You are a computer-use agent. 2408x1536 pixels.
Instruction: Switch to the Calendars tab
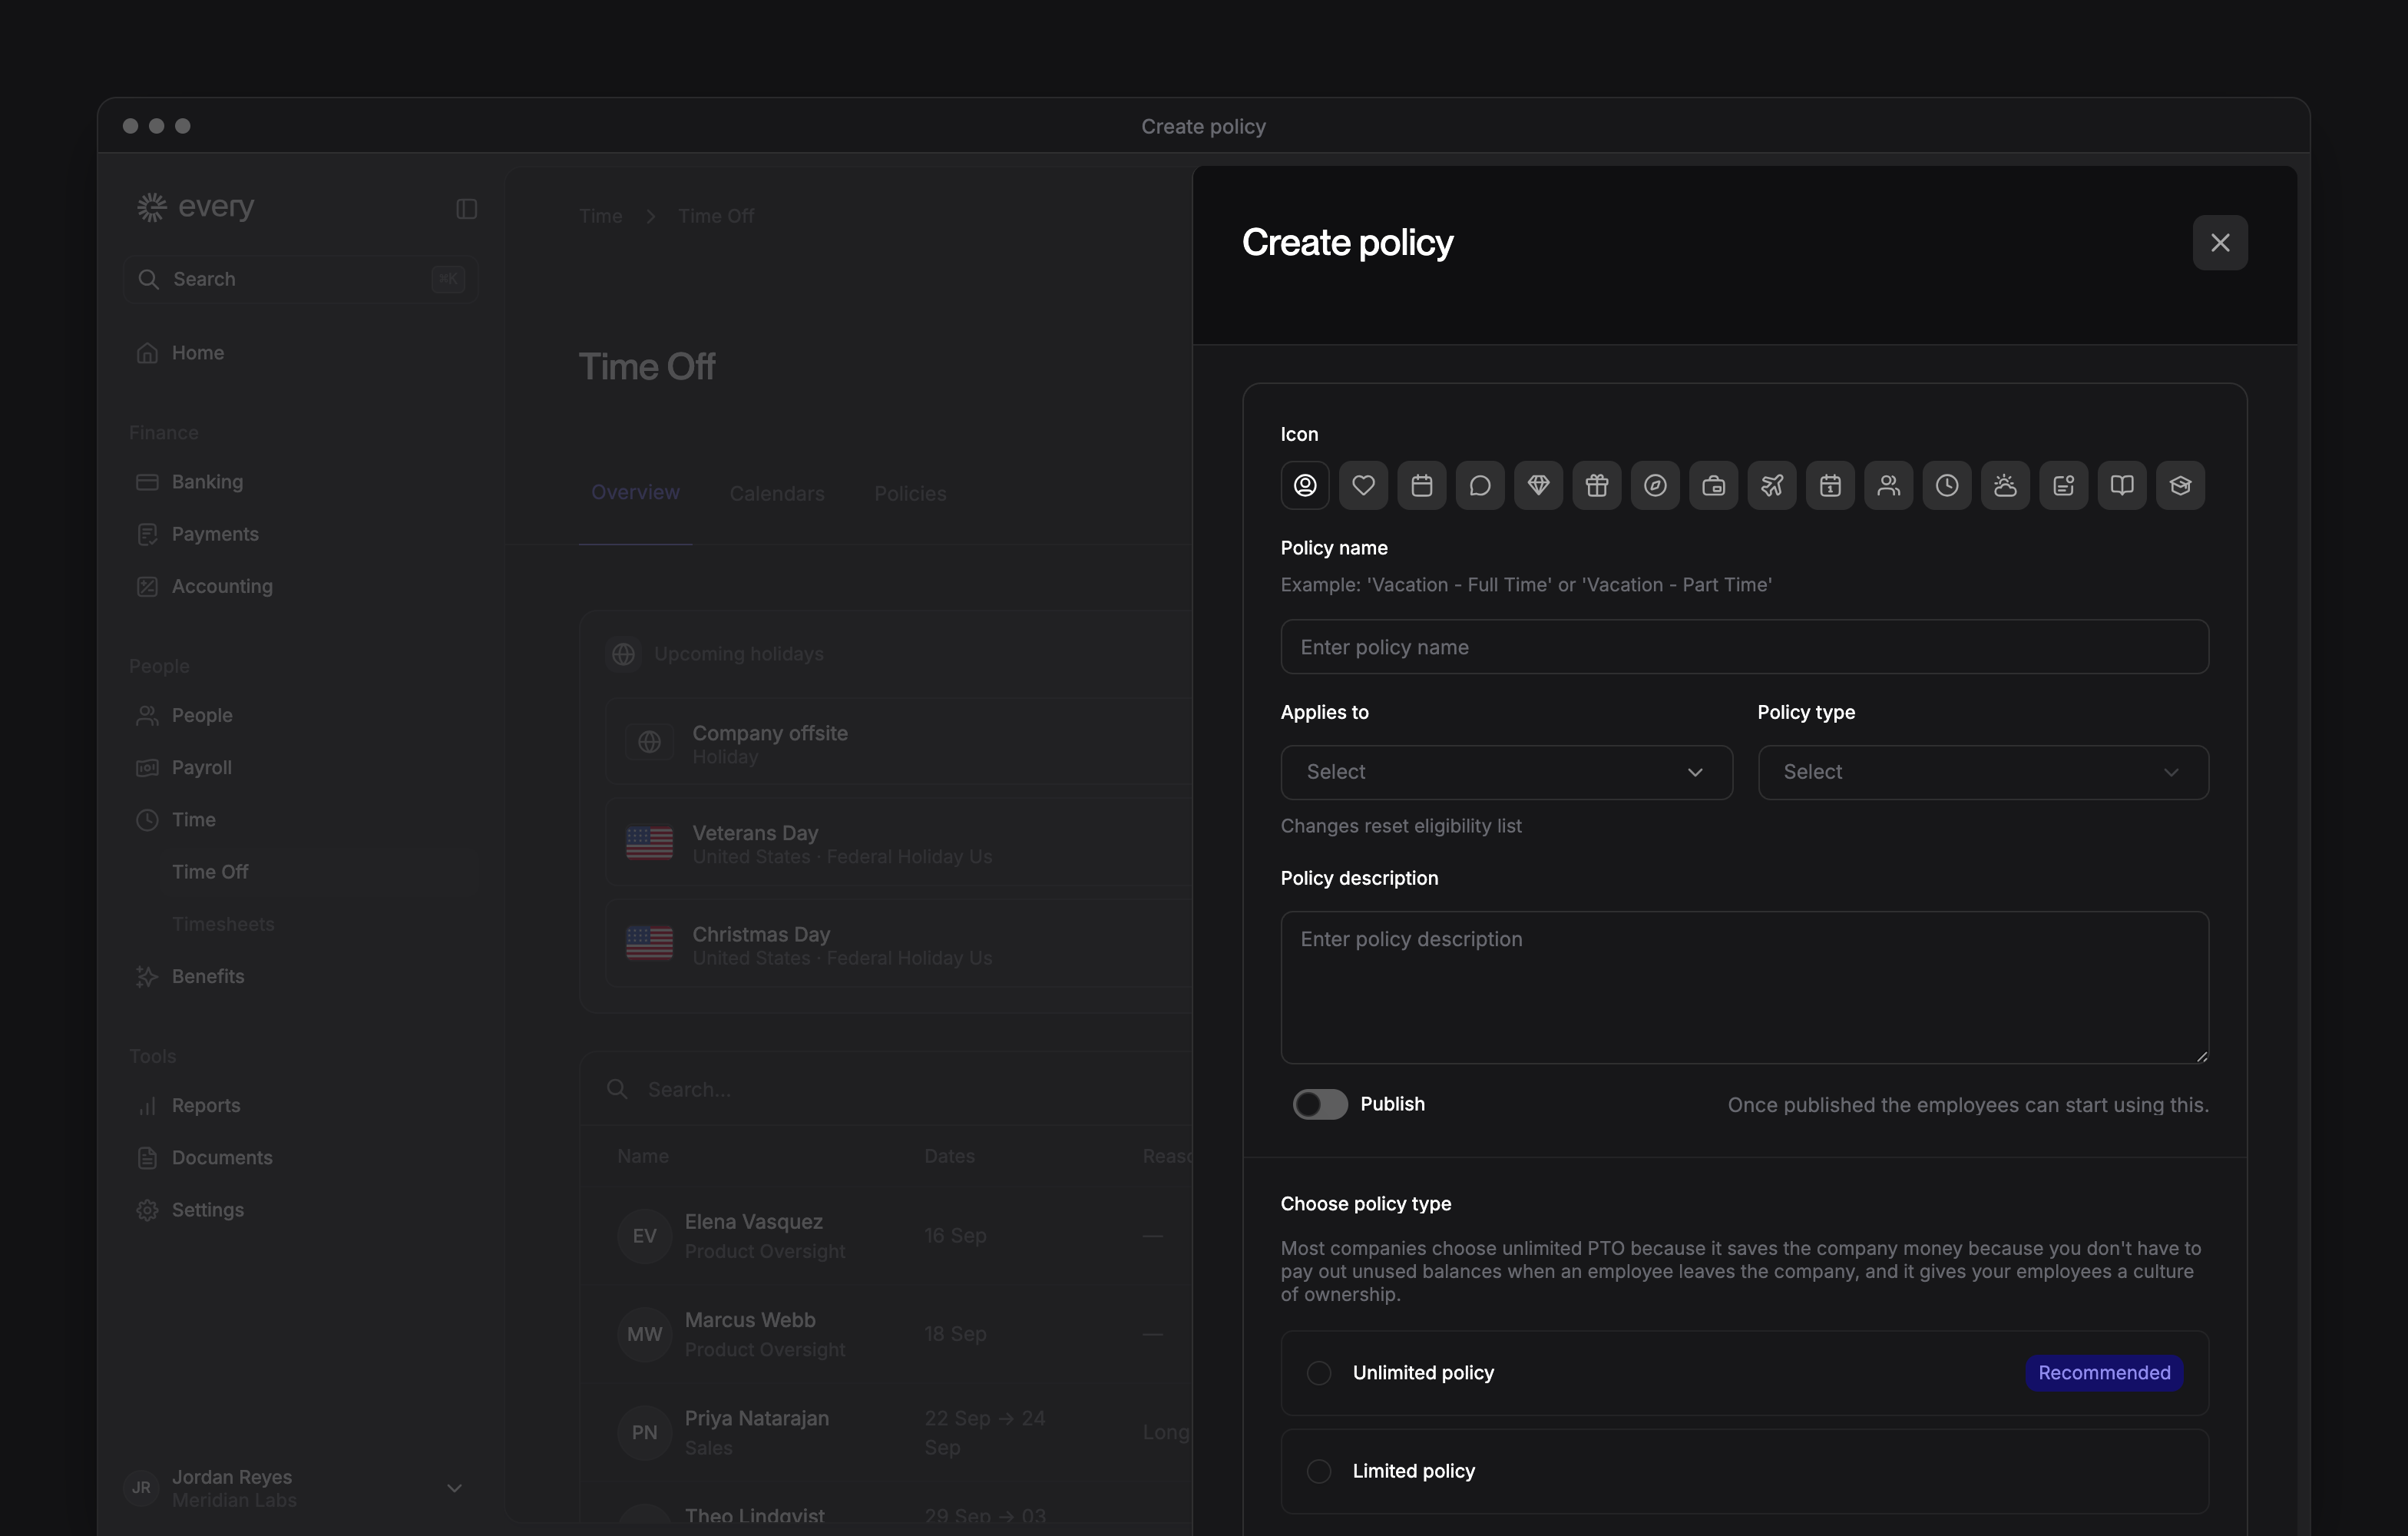777,493
